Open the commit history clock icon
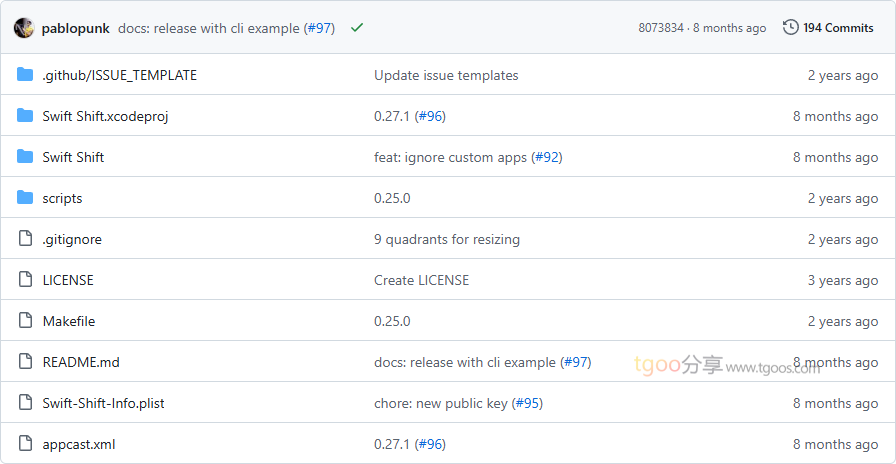The height and width of the screenshot is (464, 896). click(790, 28)
